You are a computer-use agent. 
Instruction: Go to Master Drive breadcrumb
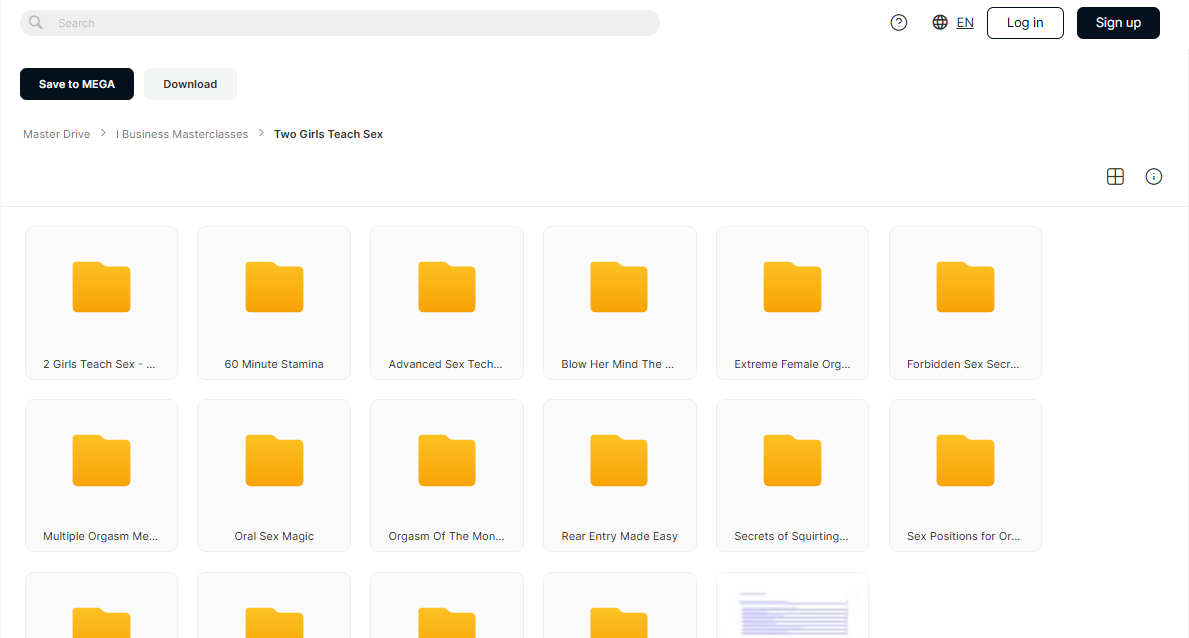coord(57,134)
